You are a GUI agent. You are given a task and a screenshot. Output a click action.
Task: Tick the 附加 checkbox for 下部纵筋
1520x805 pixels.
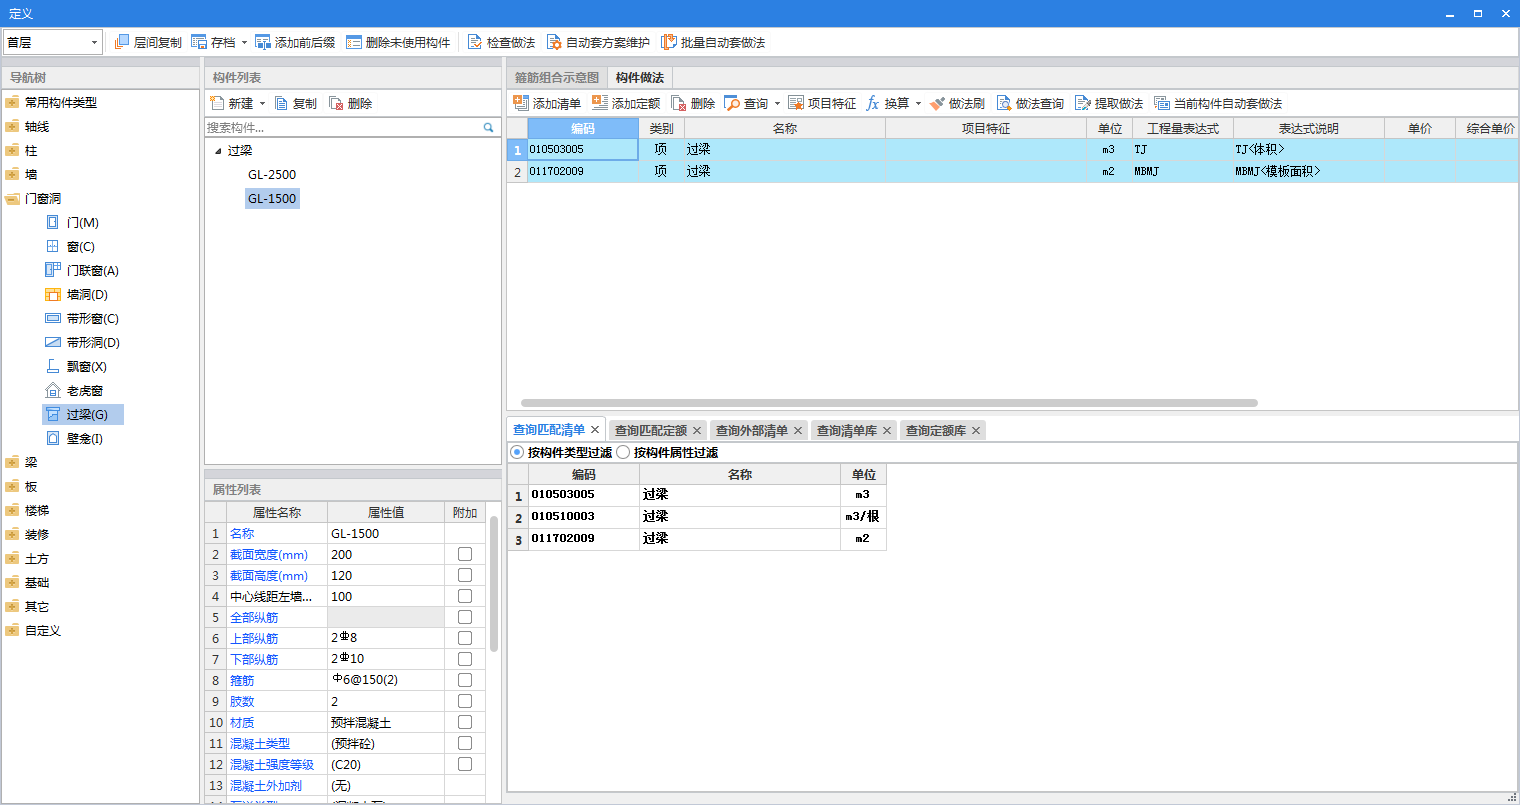[465, 659]
